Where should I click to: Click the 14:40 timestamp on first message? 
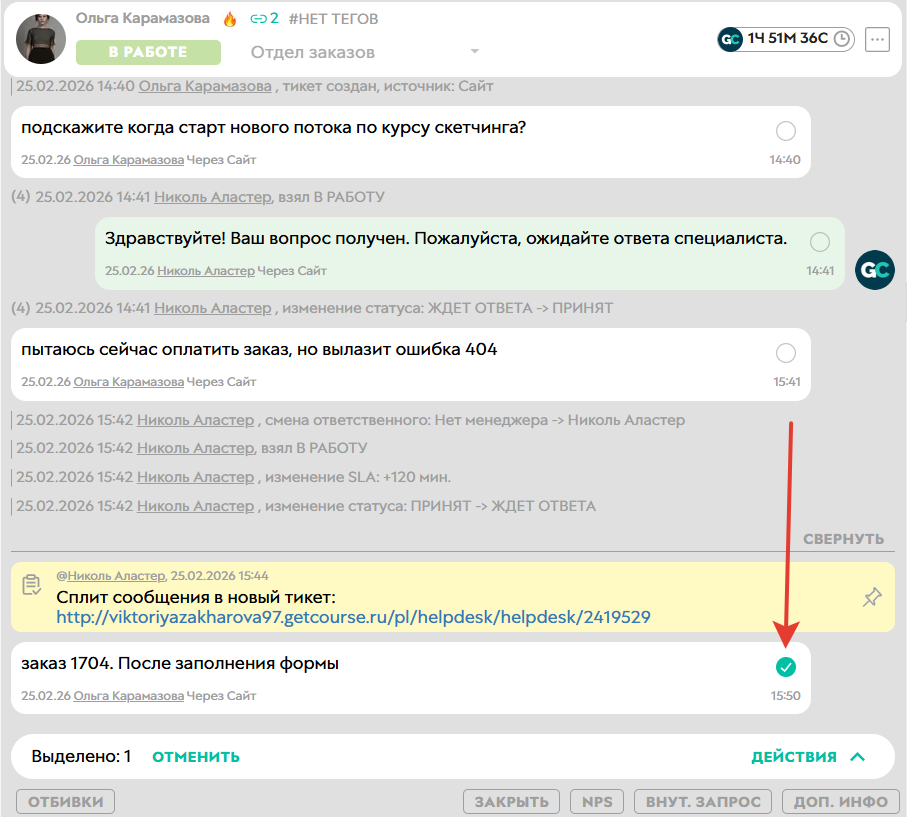(785, 160)
